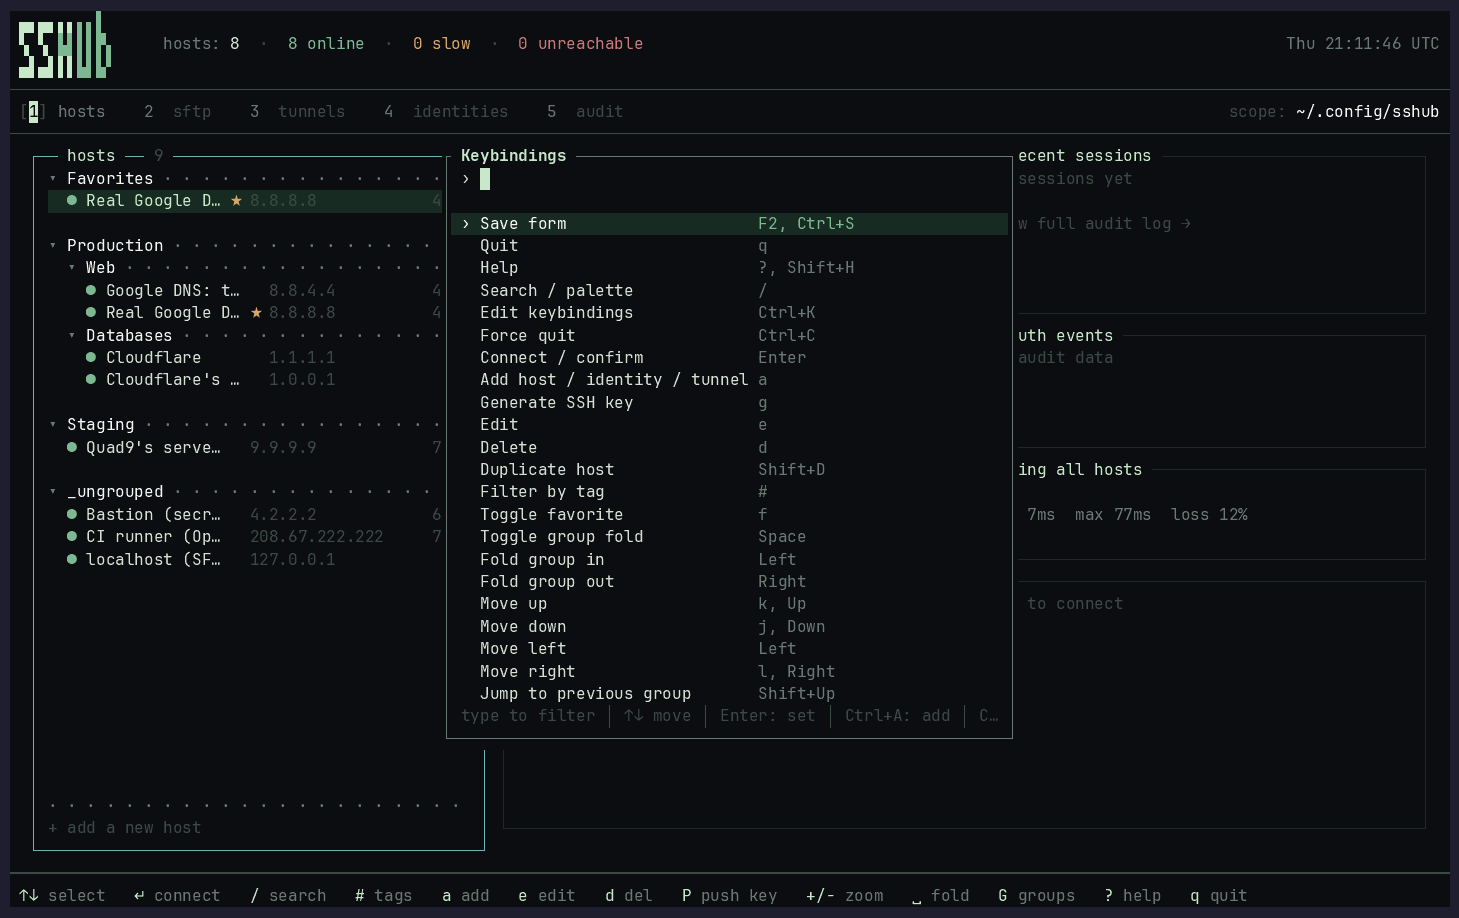Viewport: 1459px width, 918px height.
Task: Click add a new host
Action: pyautogui.click(x=125, y=828)
